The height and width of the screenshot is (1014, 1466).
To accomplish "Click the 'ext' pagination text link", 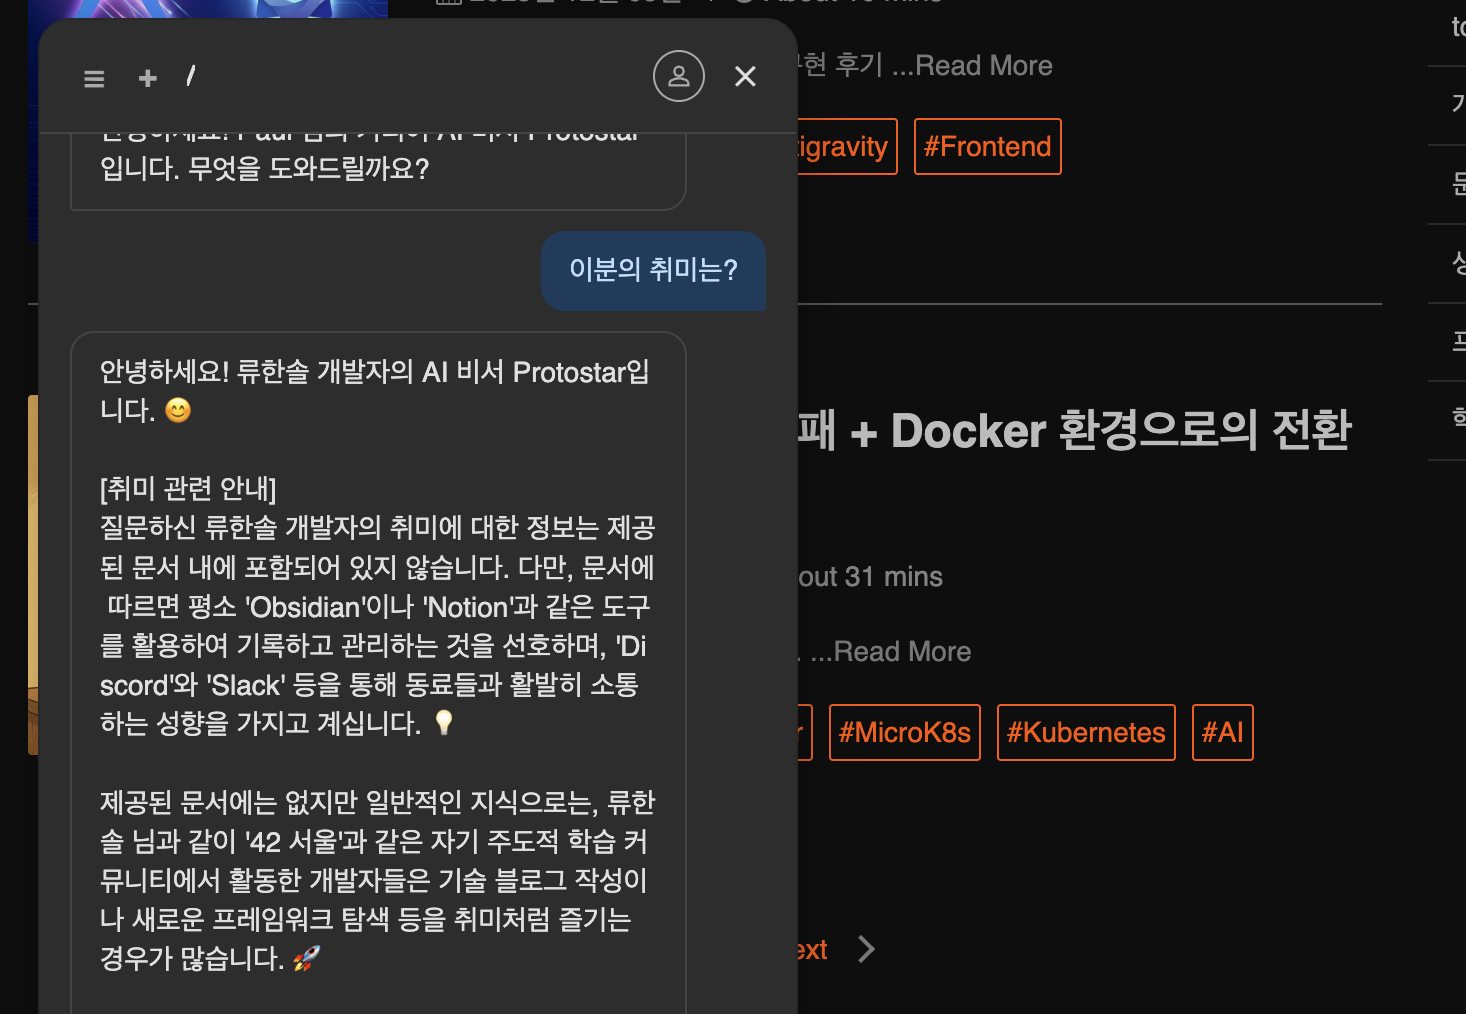I will pyautogui.click(x=812, y=949).
